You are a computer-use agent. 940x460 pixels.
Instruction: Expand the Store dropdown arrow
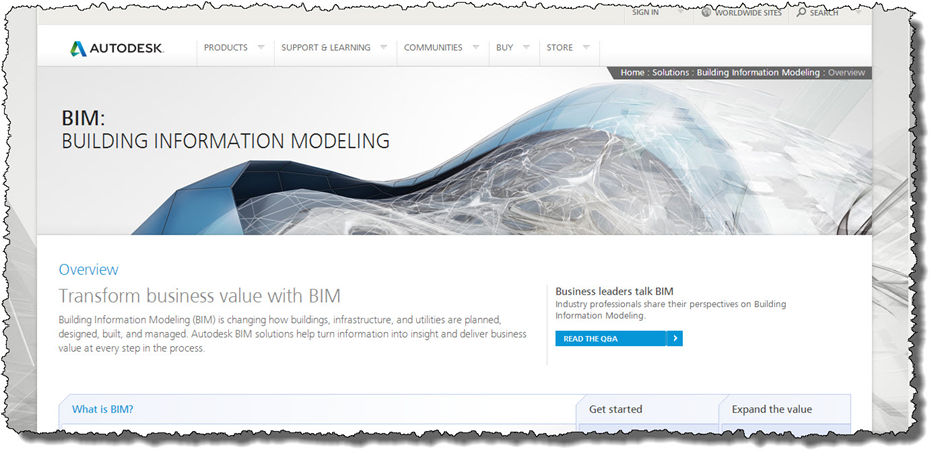pos(586,47)
